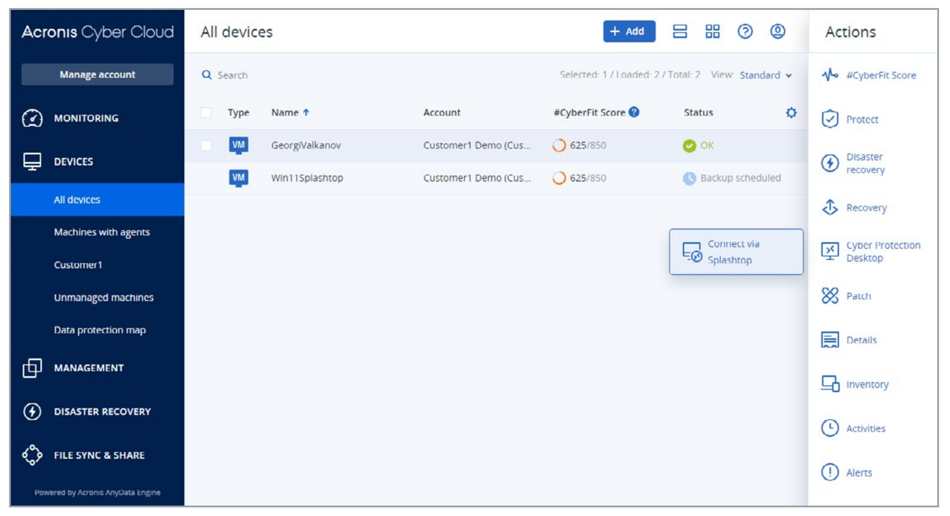Sort by the Name column arrow
The height and width of the screenshot is (516, 950).
click(306, 113)
